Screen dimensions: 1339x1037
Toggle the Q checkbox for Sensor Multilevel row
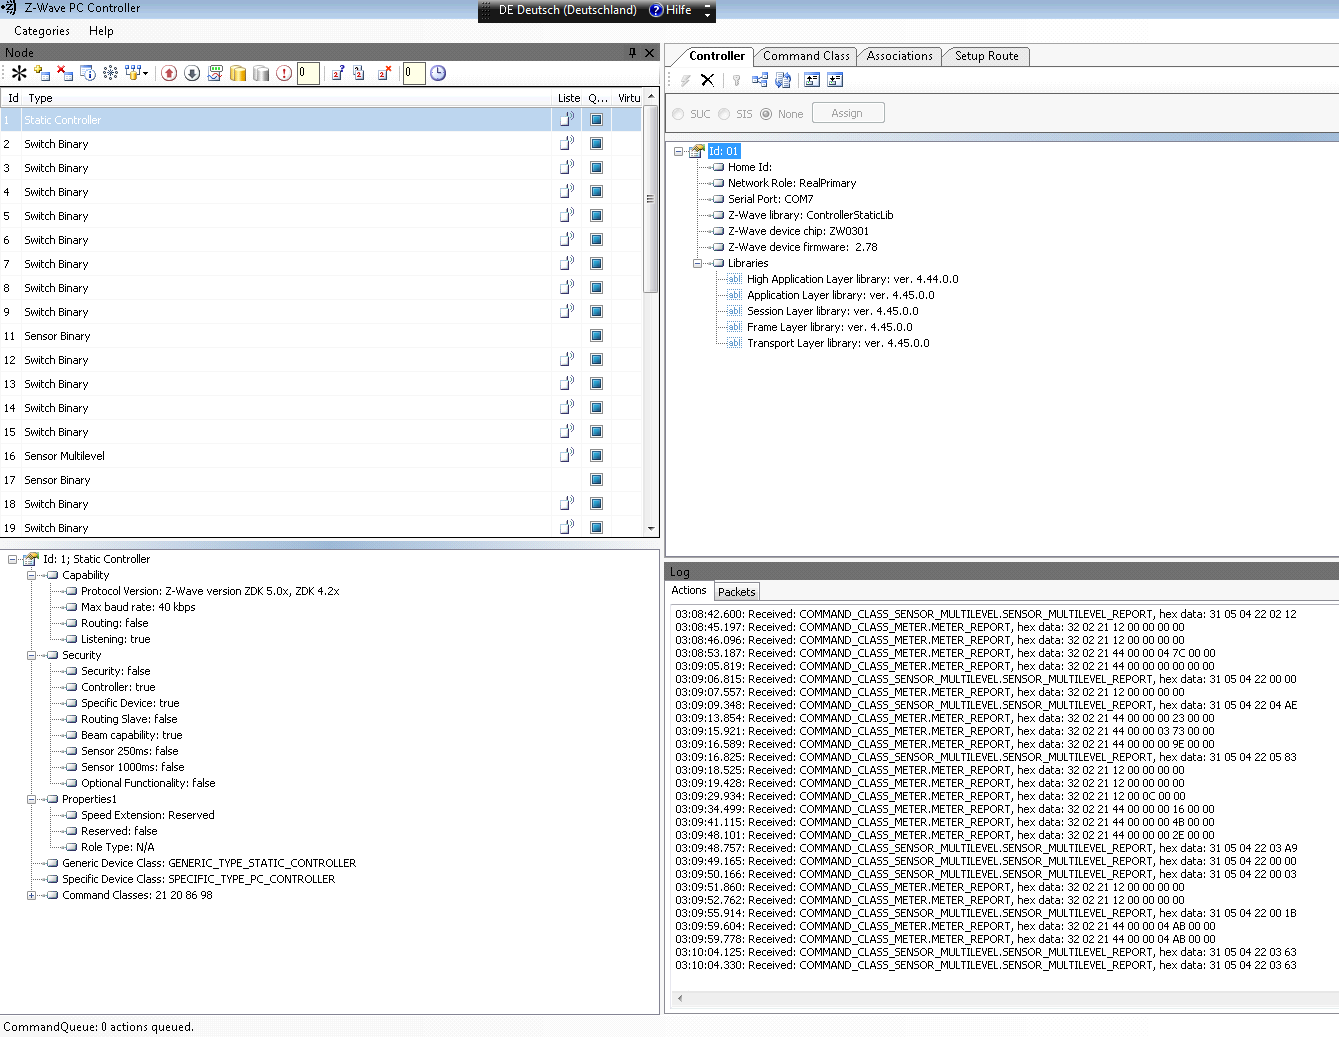(596, 456)
